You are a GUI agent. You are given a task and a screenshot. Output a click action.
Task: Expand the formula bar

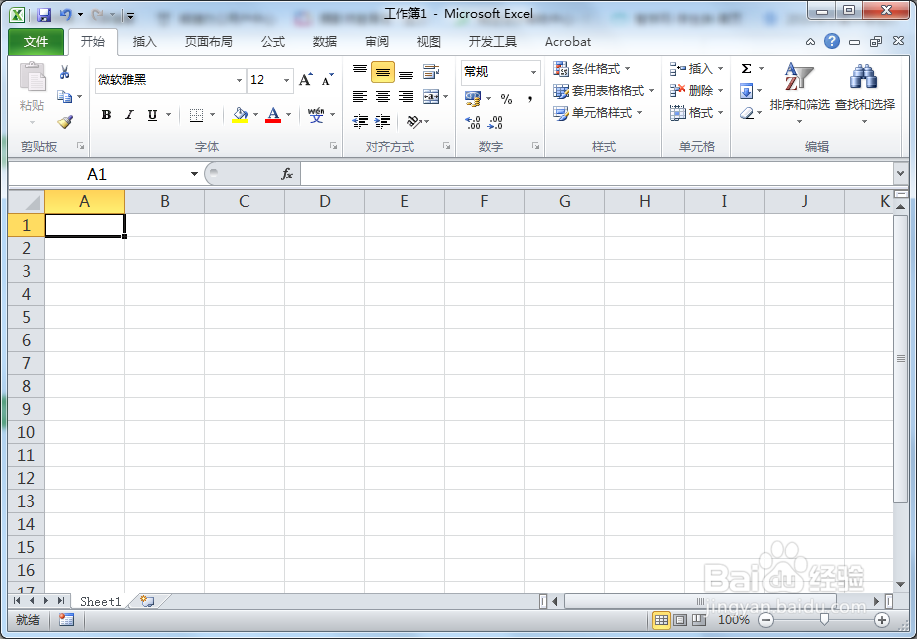coord(900,174)
